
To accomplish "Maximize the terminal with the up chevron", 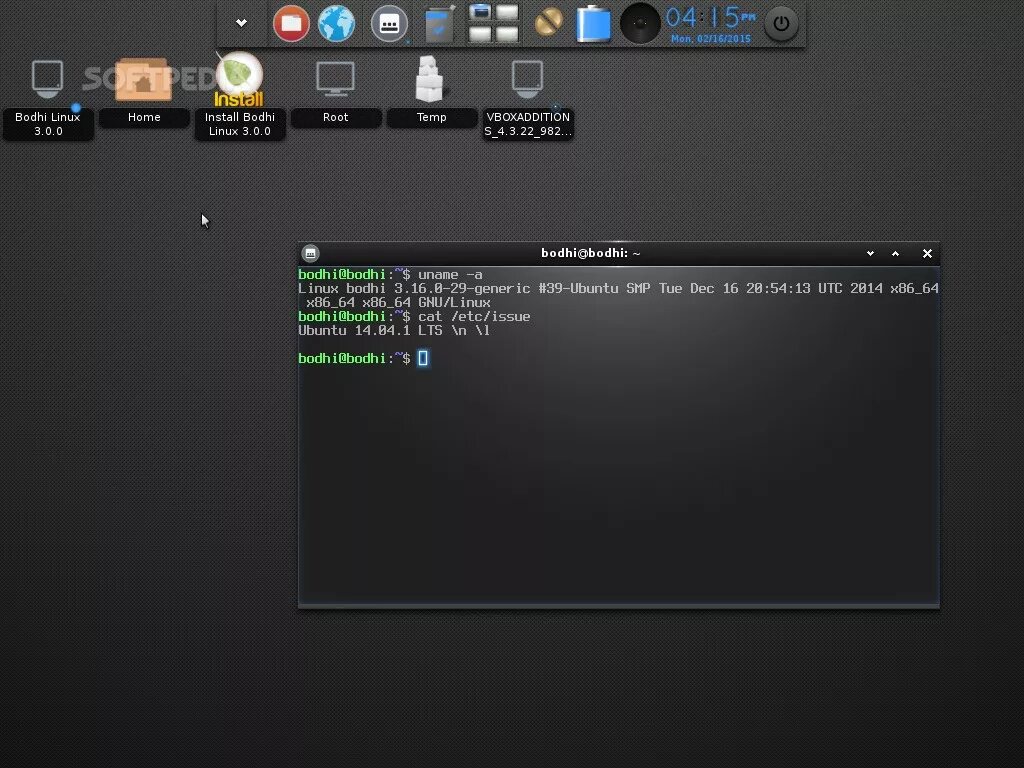I will [895, 253].
